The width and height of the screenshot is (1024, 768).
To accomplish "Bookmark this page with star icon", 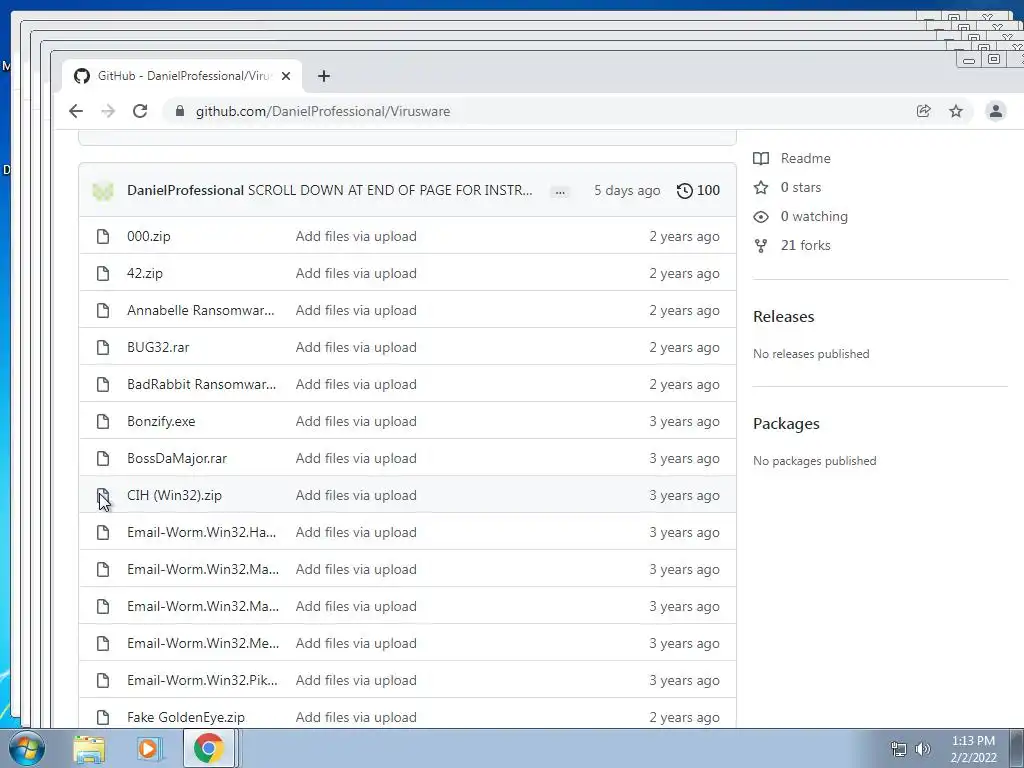I will pos(956,111).
